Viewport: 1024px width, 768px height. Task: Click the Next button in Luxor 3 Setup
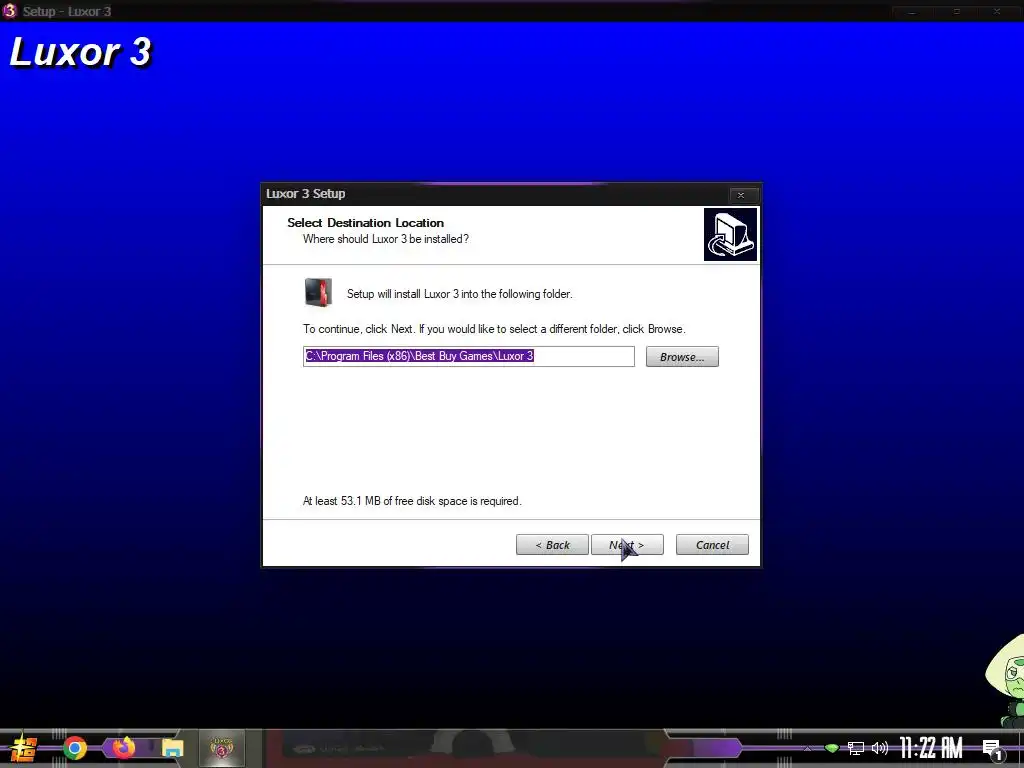[627, 545]
